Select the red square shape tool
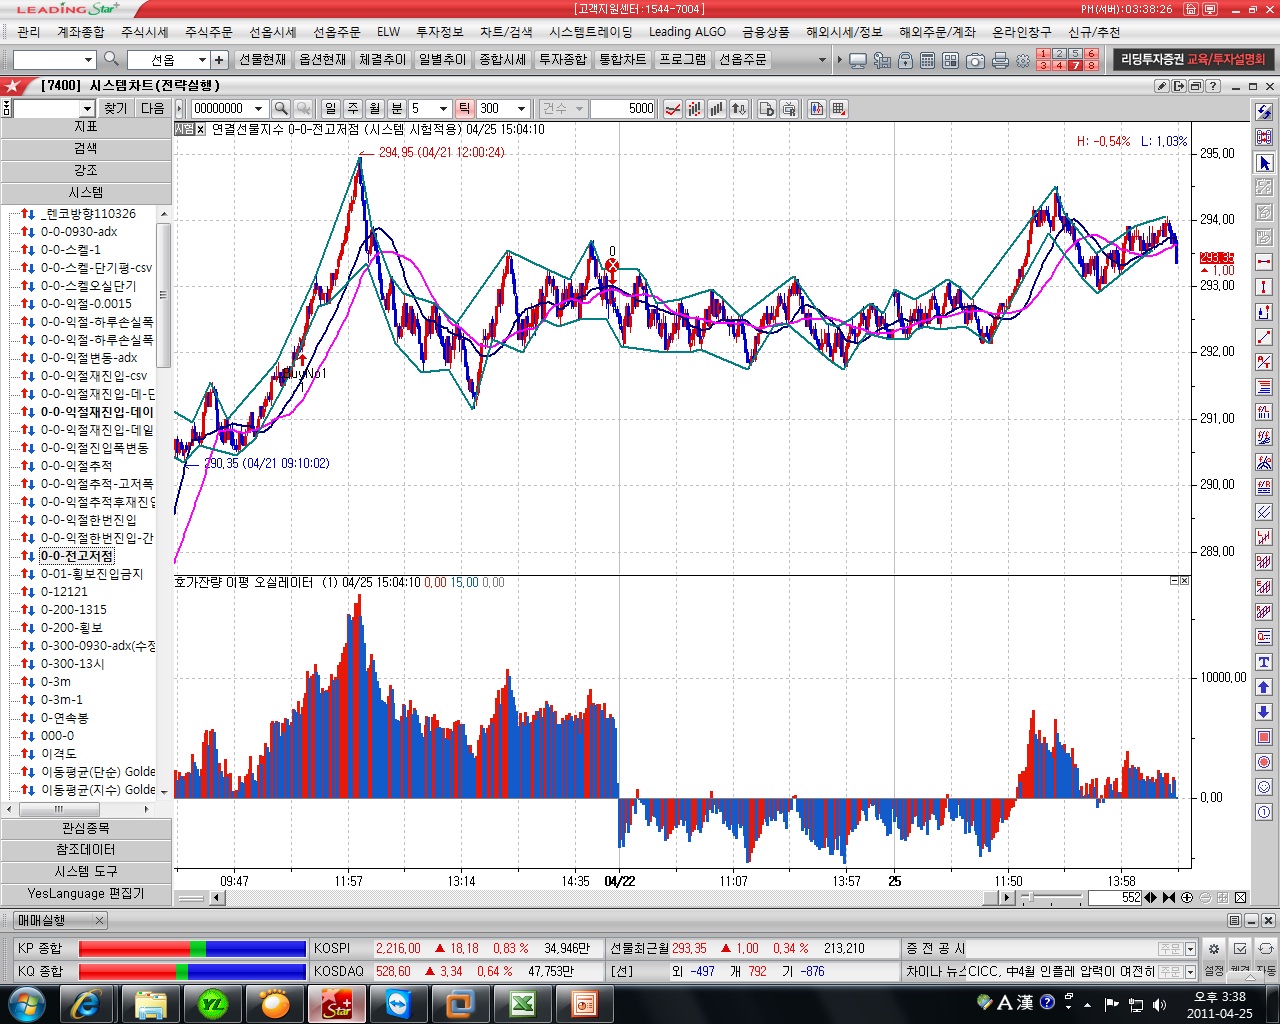Image resolution: width=1280 pixels, height=1024 pixels. (x=1264, y=737)
